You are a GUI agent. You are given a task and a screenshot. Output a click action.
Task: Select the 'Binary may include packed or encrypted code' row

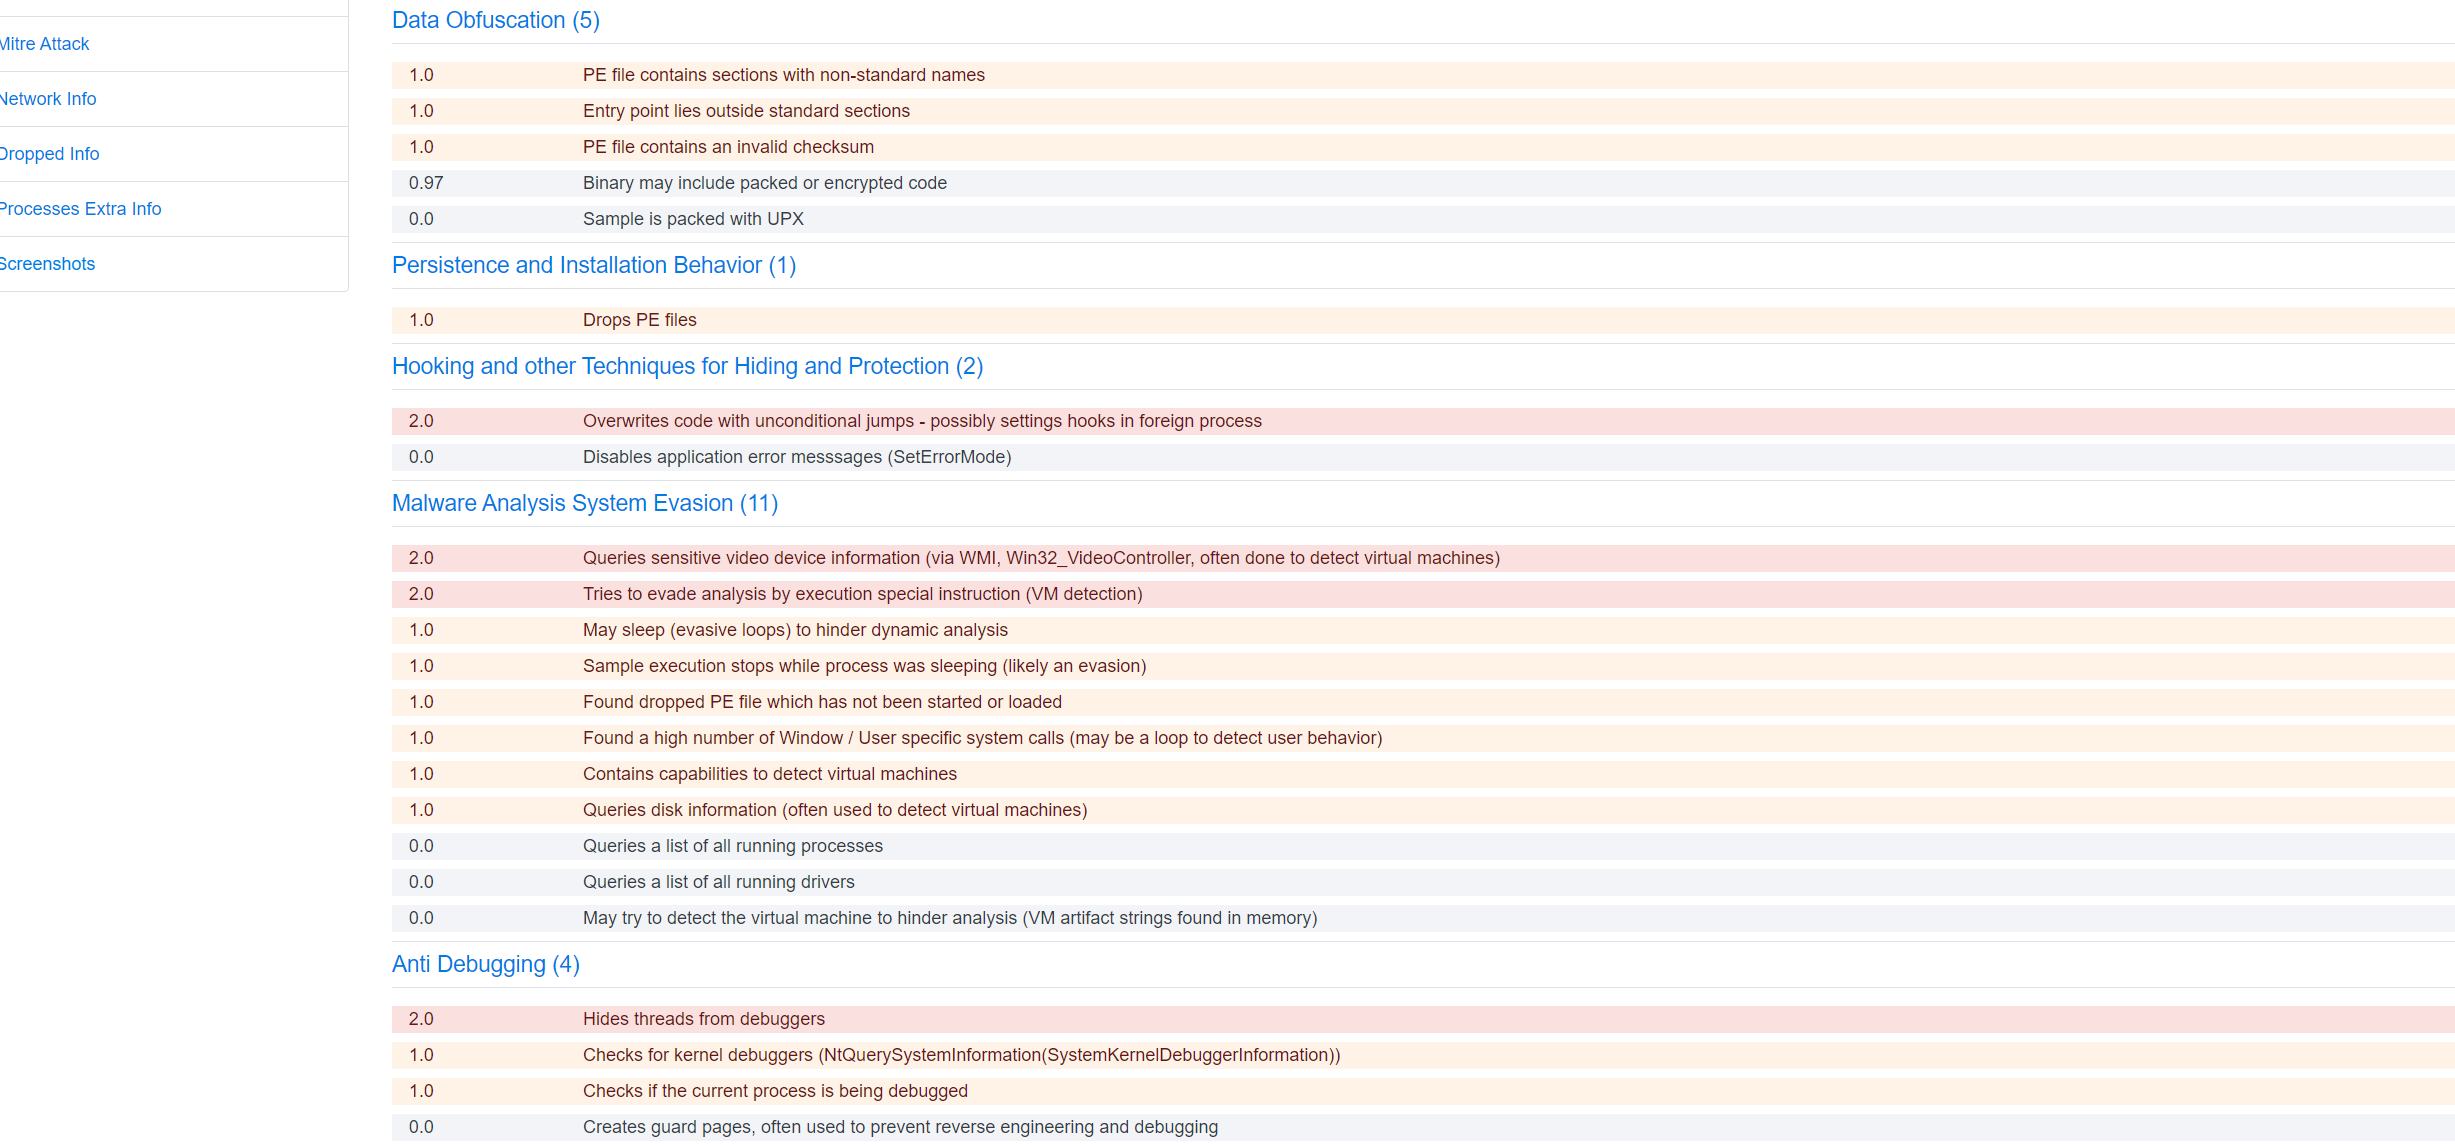(x=764, y=183)
